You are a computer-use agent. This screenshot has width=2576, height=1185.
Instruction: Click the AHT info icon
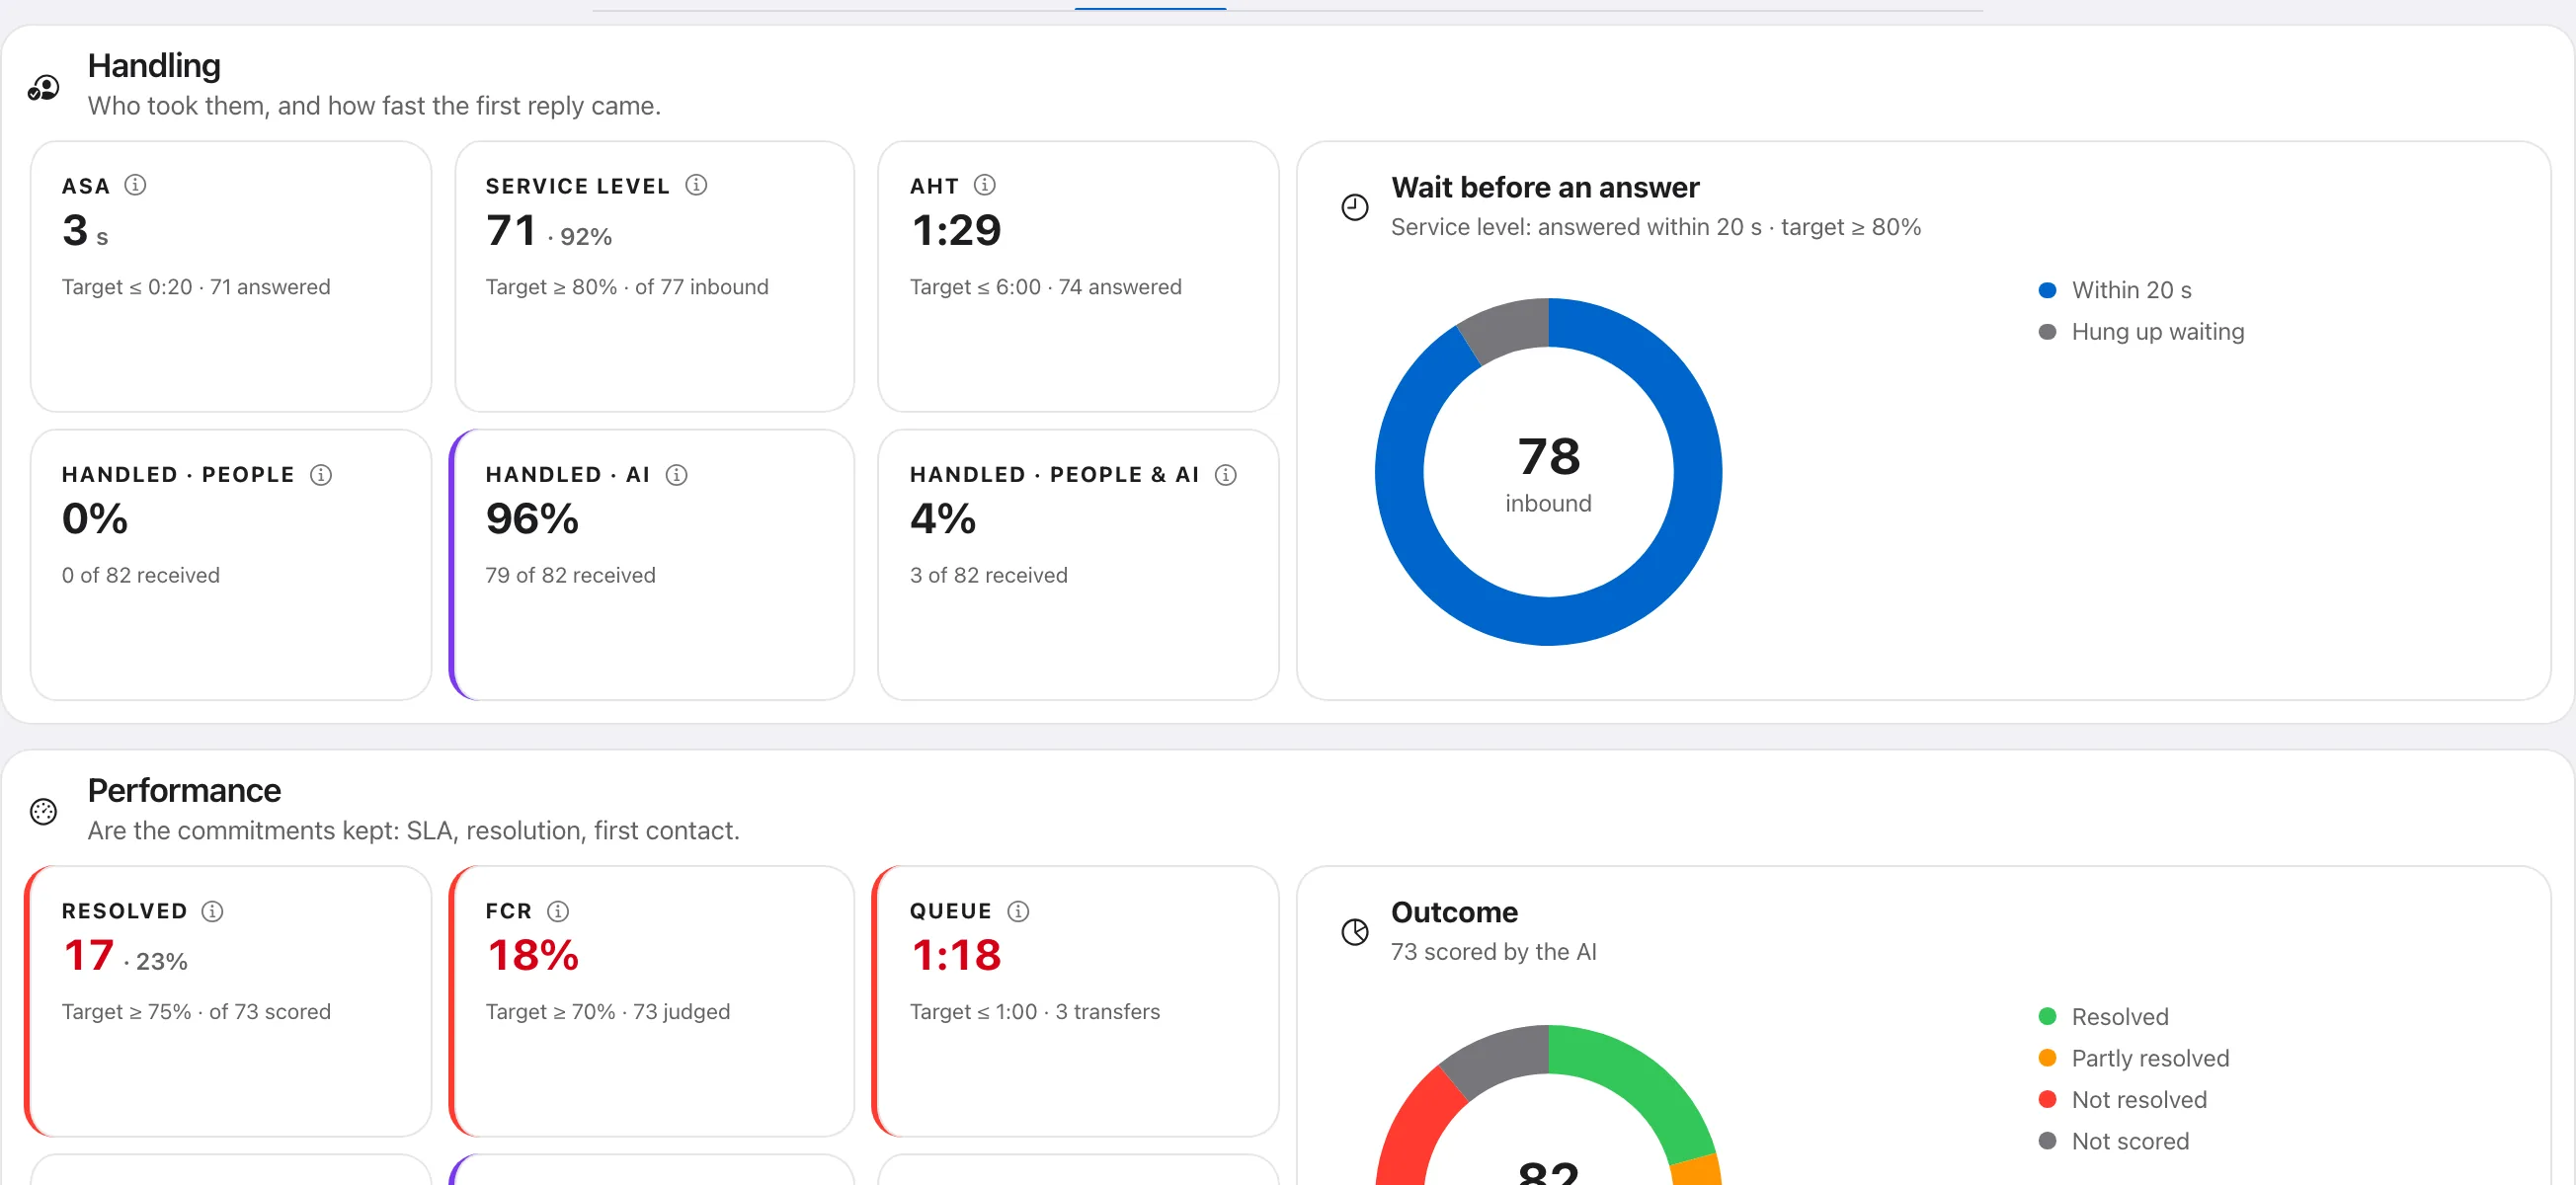984,185
